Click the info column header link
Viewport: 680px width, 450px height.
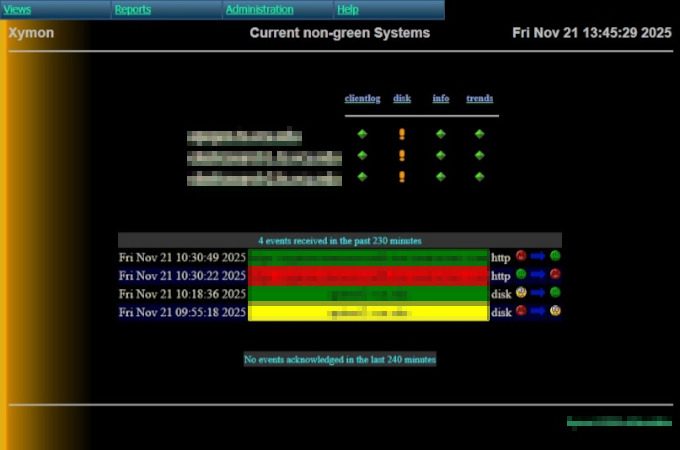(441, 98)
